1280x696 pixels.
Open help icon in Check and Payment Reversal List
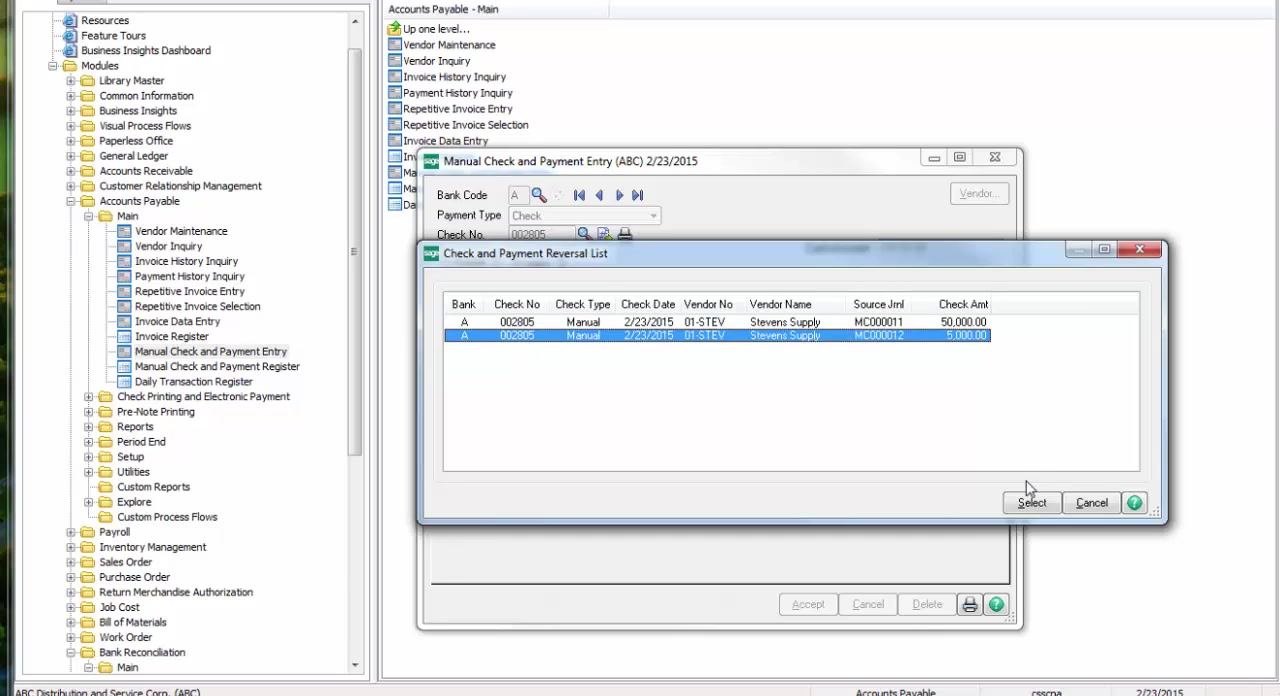point(1134,503)
